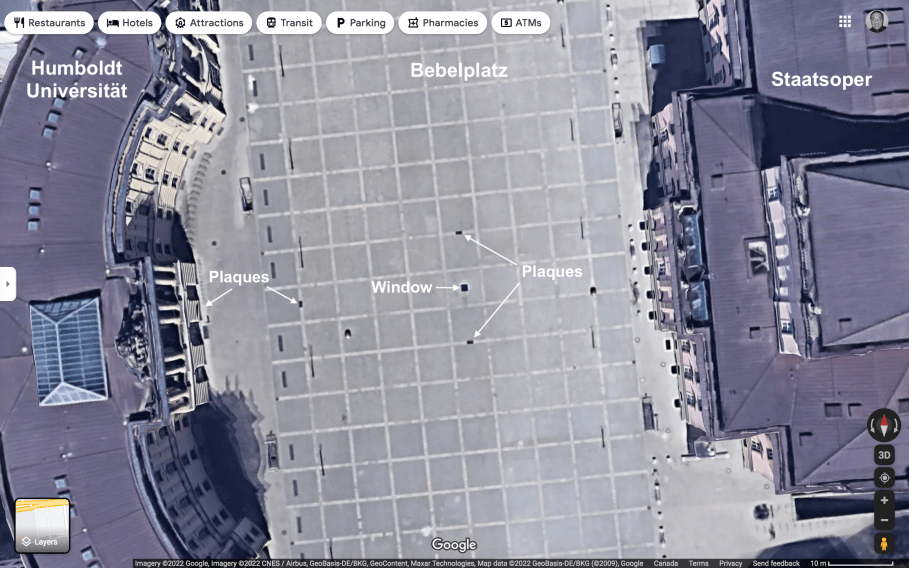
Task: Reset view north with compass needle
Action: pyautogui.click(x=884, y=425)
